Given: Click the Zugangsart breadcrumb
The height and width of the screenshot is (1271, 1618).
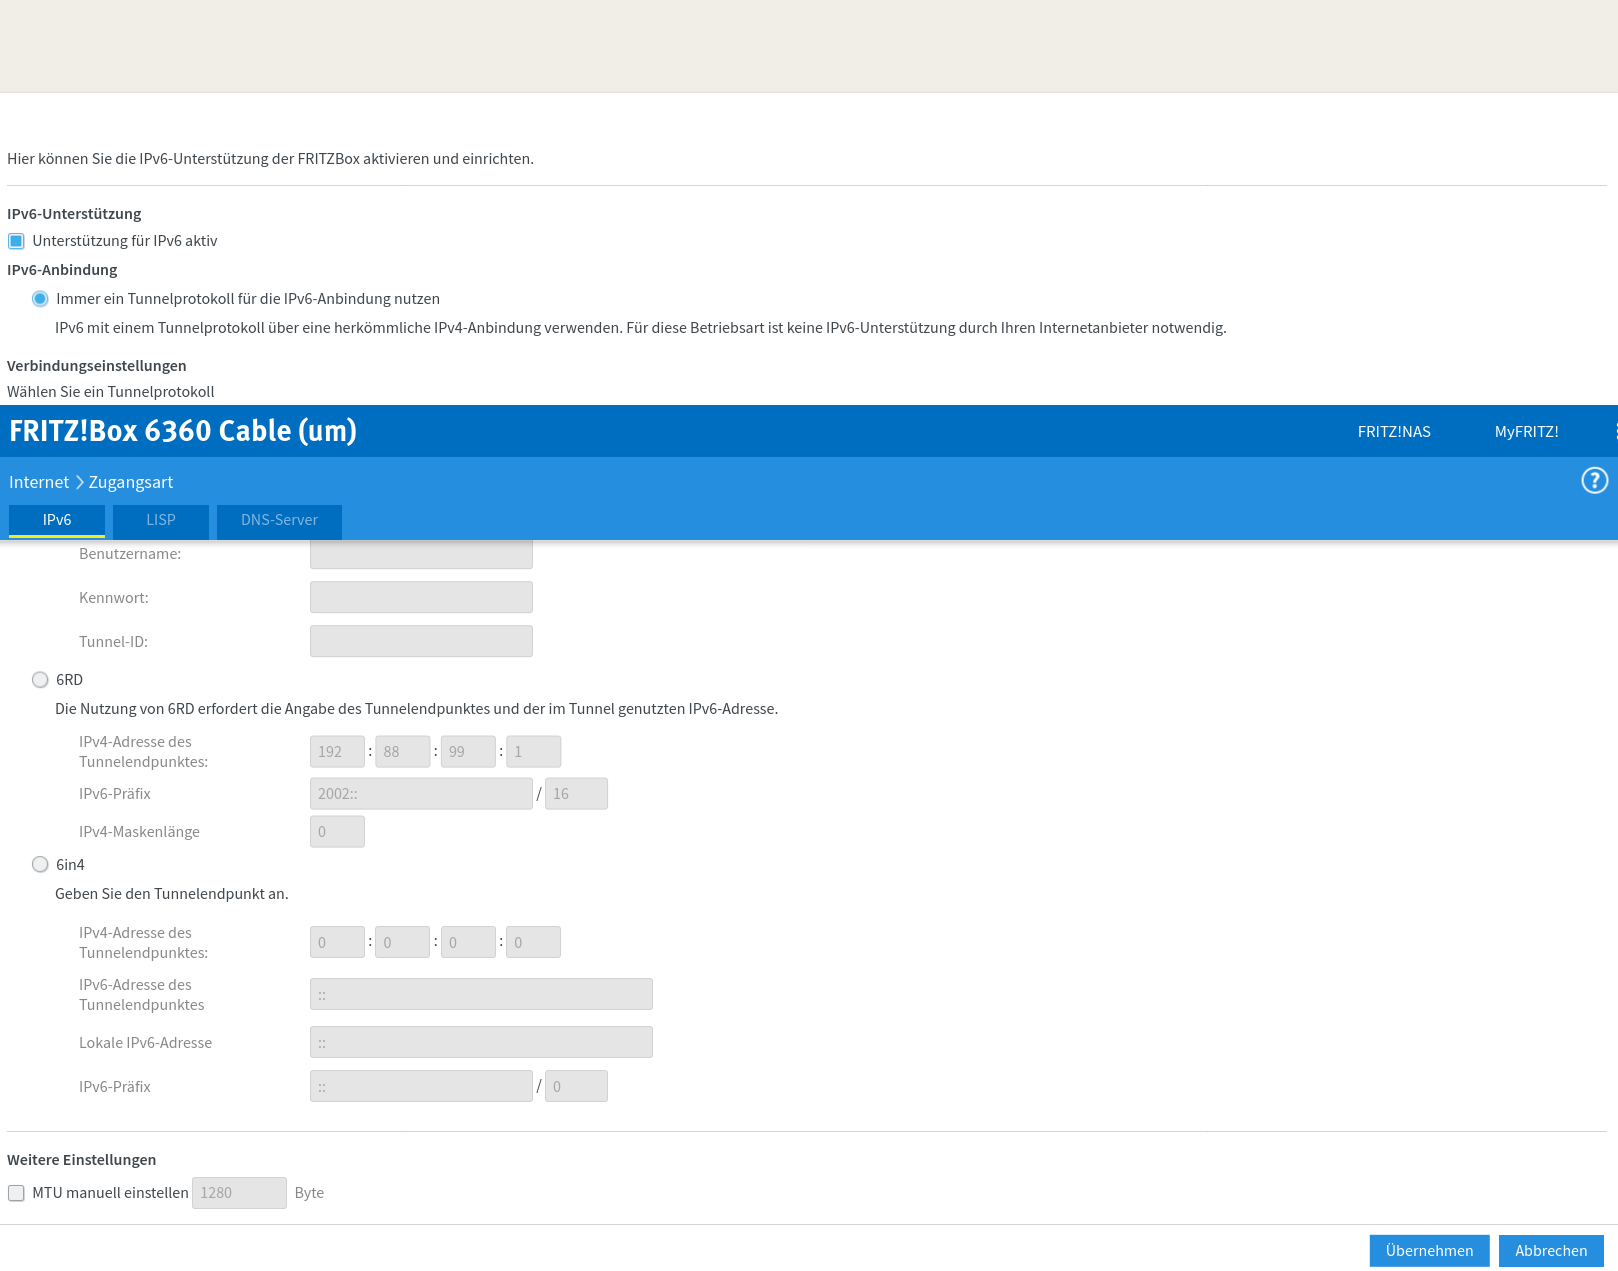Looking at the screenshot, I should 131,482.
